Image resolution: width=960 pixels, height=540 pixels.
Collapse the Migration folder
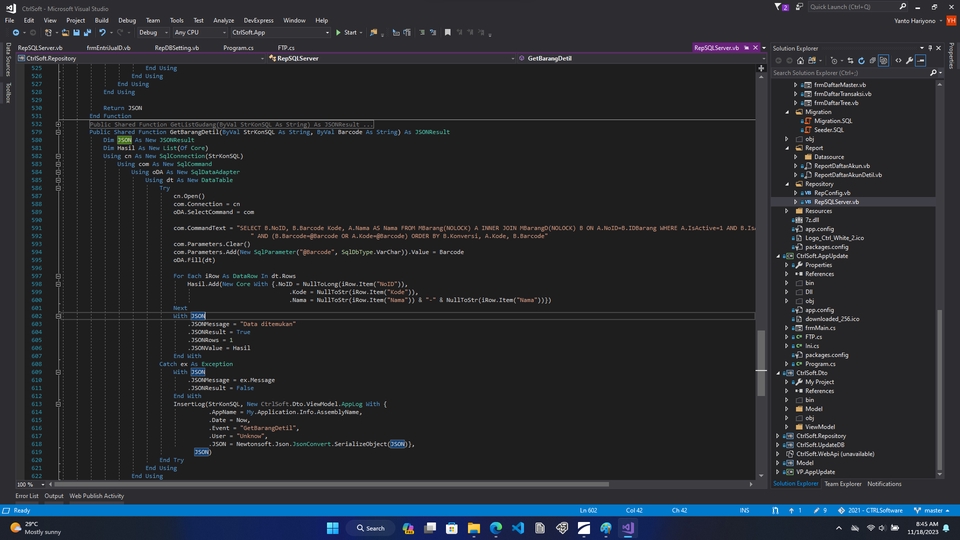(x=787, y=112)
